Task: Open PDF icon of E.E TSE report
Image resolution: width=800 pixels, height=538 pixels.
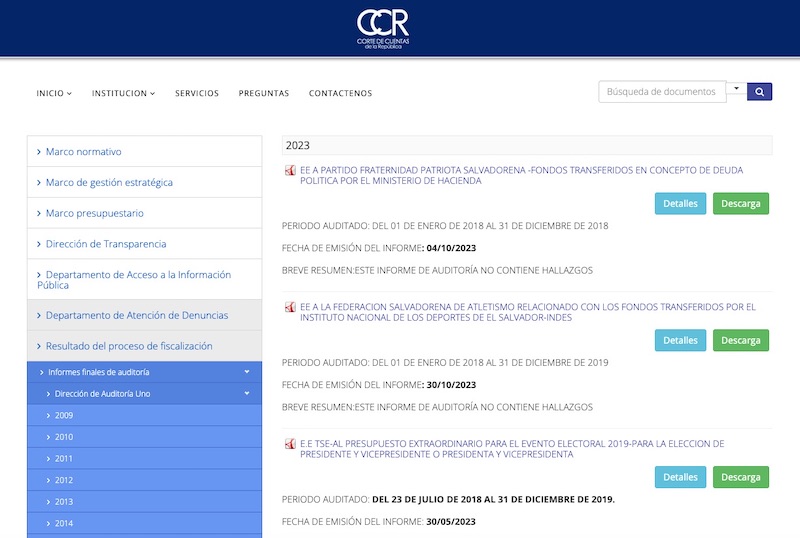Action: click(x=290, y=444)
